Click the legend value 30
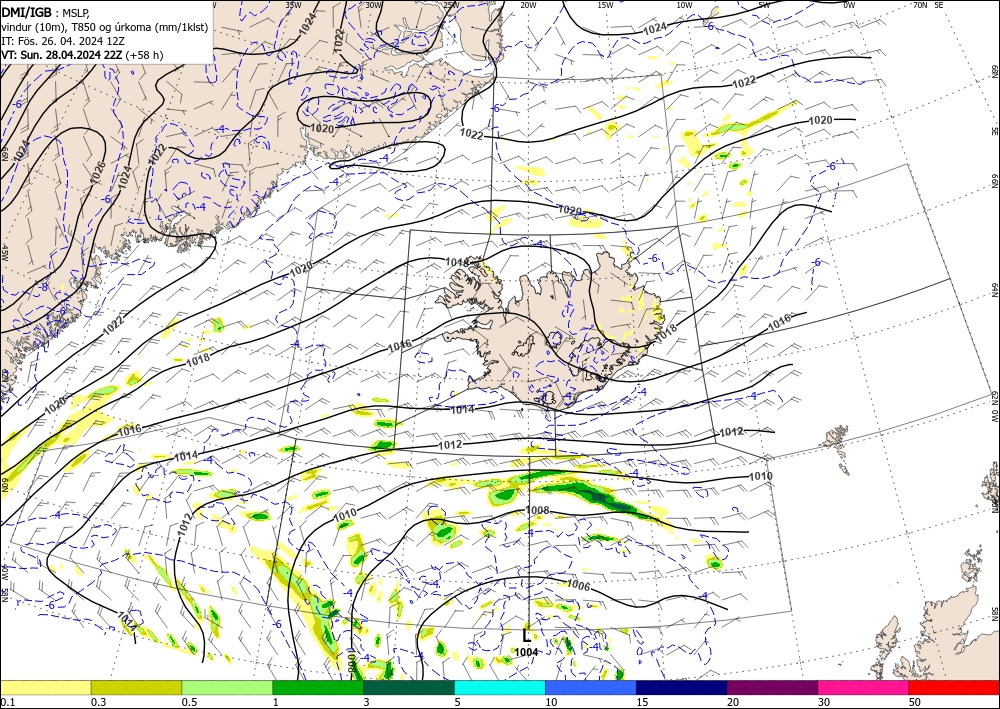This screenshot has height=709, width=1000. pos(824,702)
